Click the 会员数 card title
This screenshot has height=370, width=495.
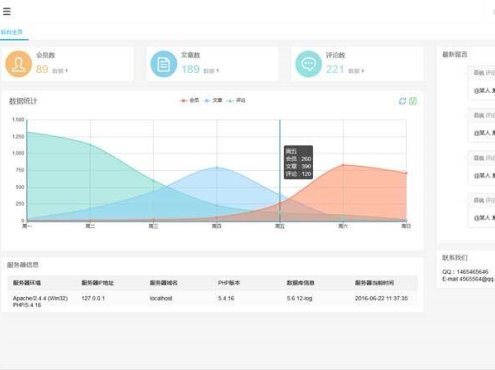[46, 55]
